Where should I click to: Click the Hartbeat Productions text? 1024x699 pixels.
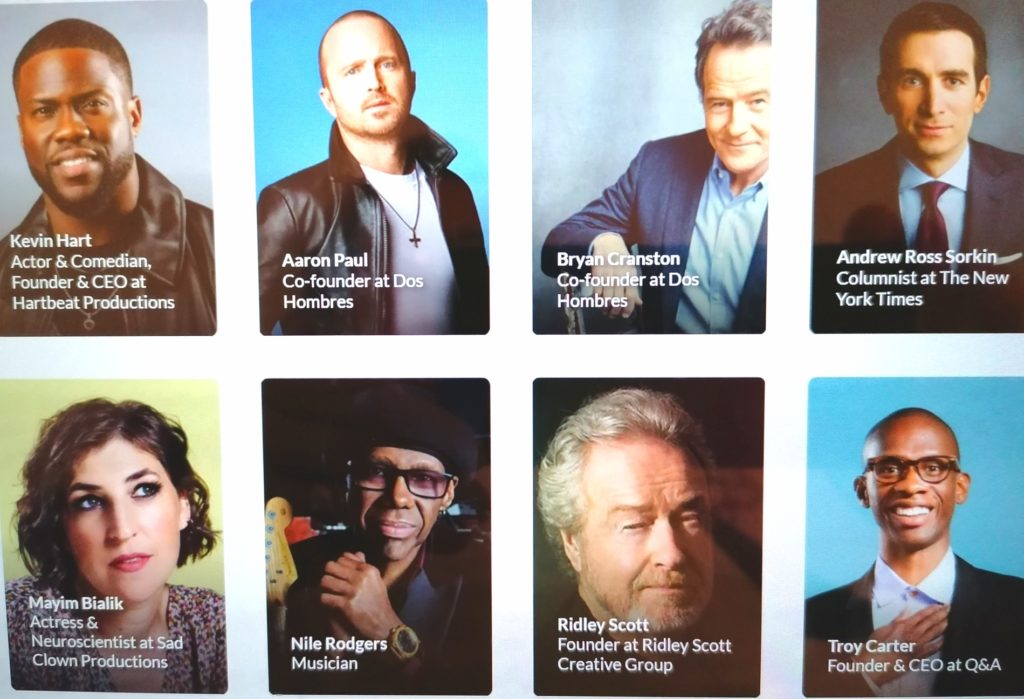[93, 302]
